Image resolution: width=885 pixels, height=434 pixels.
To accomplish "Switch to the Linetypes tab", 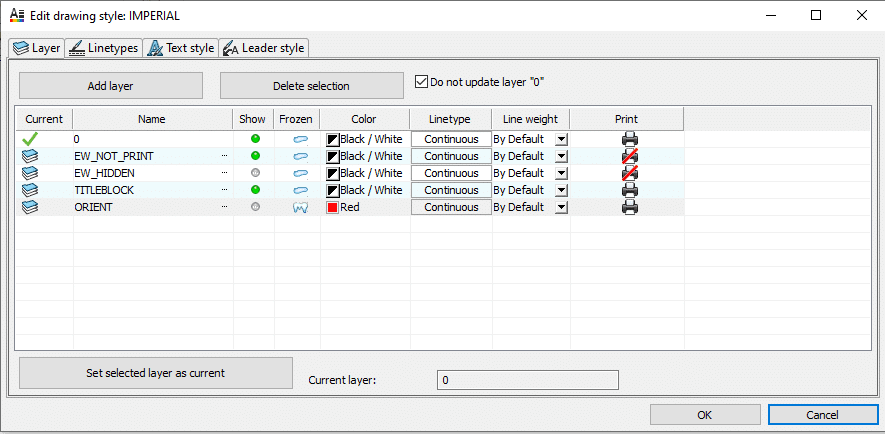I will pos(104,48).
